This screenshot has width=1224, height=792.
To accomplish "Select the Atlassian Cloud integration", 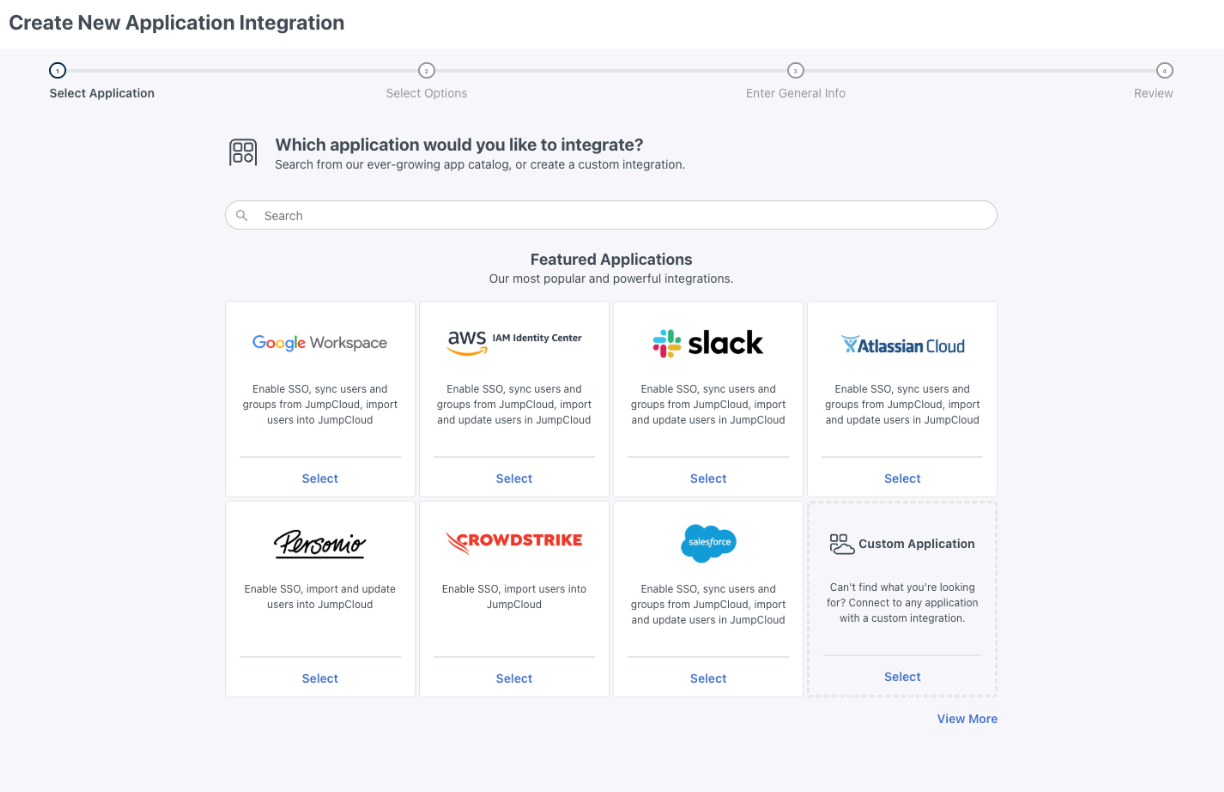I will coord(902,479).
